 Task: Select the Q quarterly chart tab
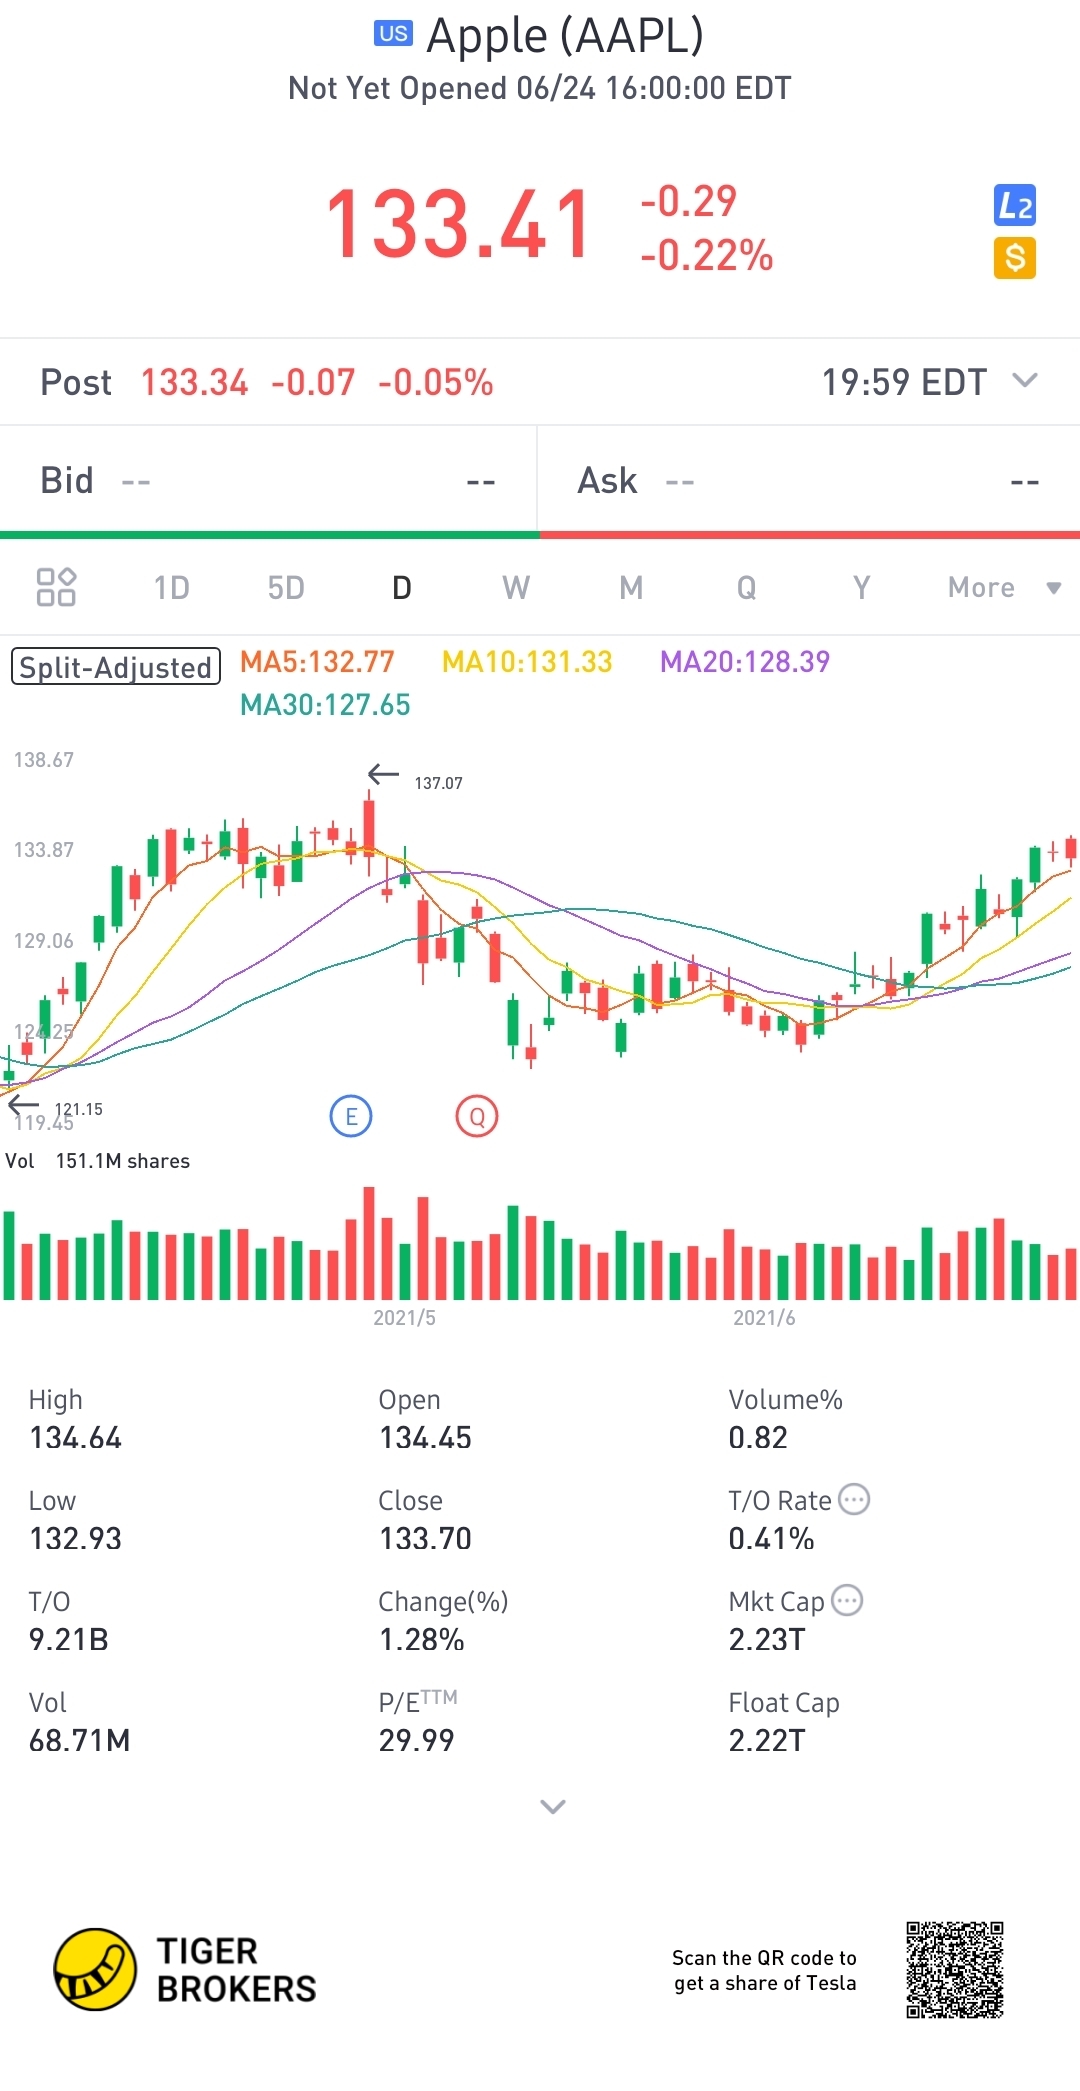point(747,587)
